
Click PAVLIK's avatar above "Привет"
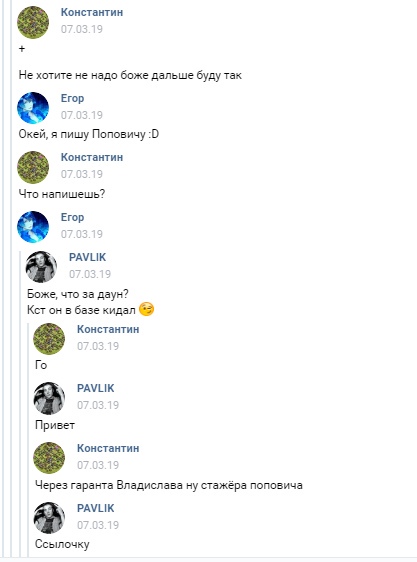coord(49,398)
